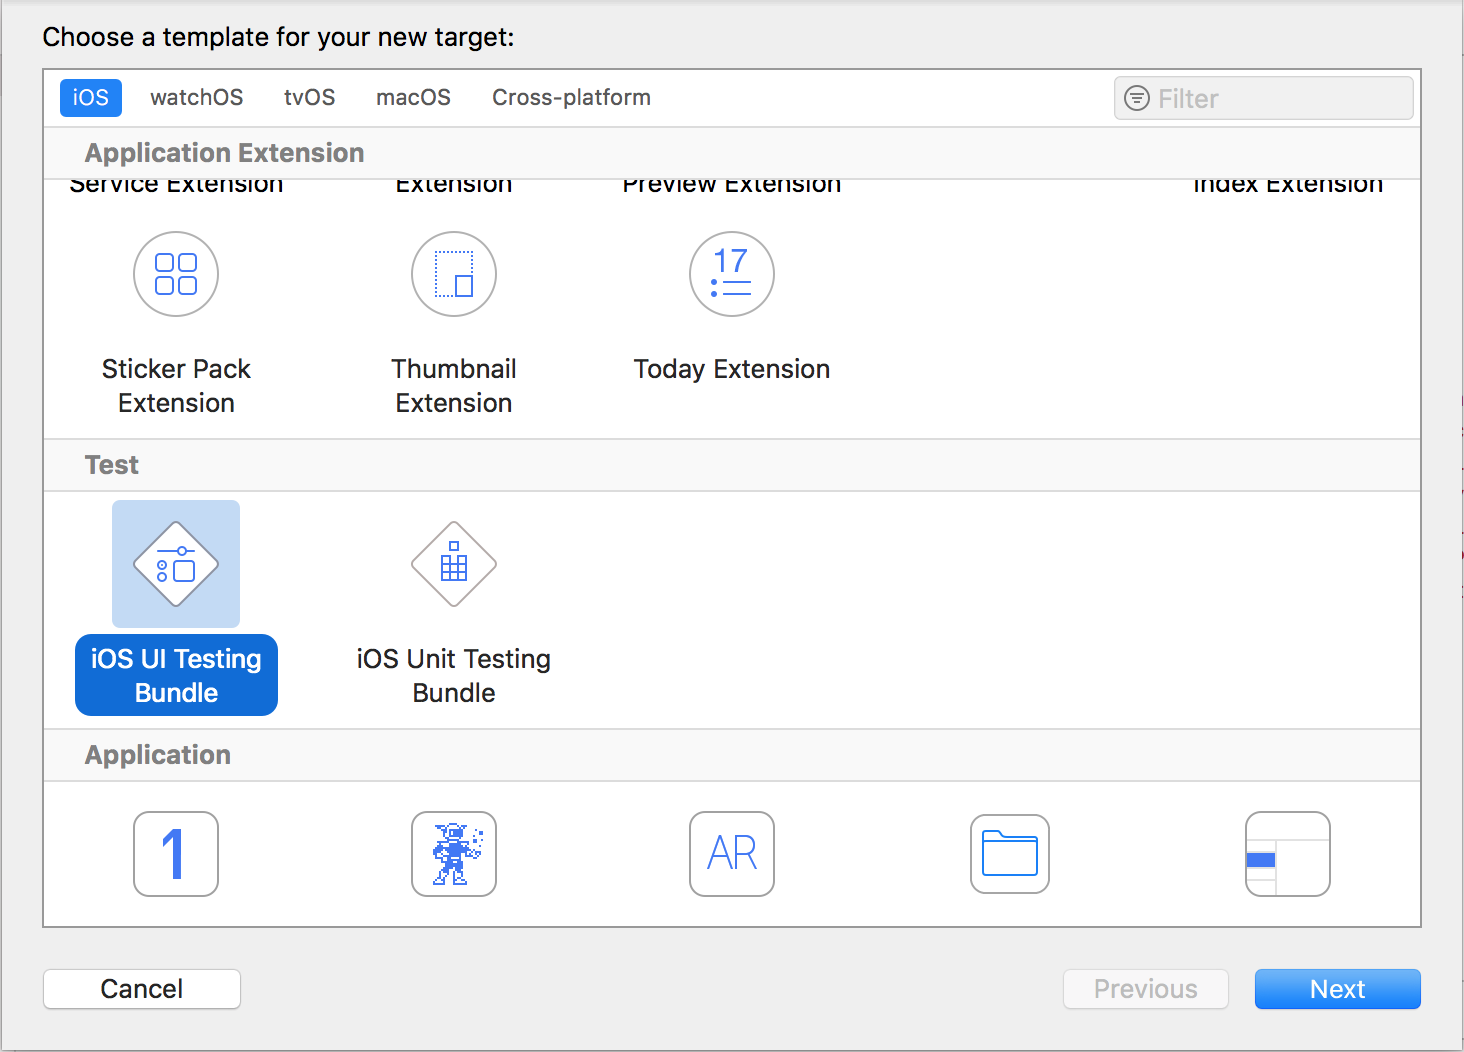
Task: Select the iOS Unit Testing Bundle icon
Action: click(x=454, y=564)
